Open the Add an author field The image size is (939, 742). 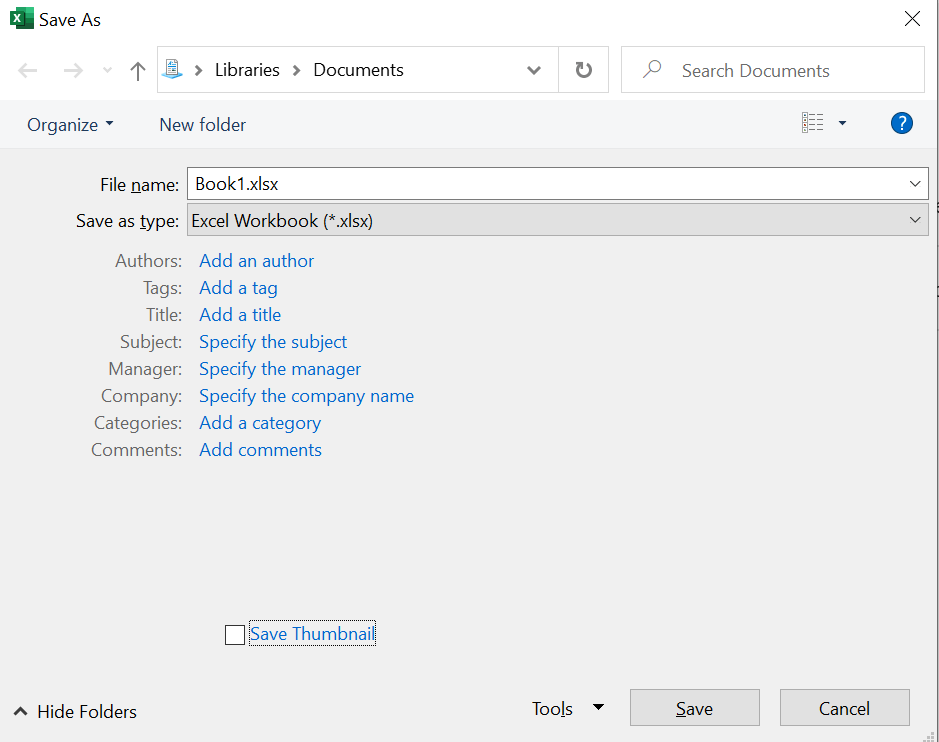[256, 260]
